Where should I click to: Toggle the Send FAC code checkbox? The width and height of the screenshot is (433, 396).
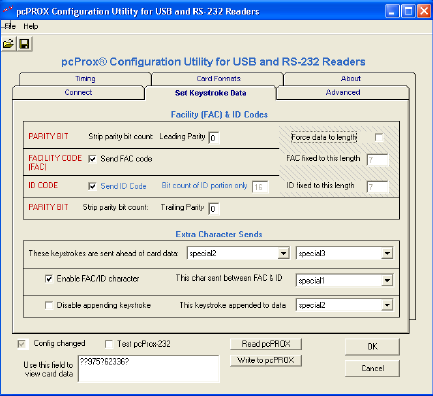click(x=92, y=159)
